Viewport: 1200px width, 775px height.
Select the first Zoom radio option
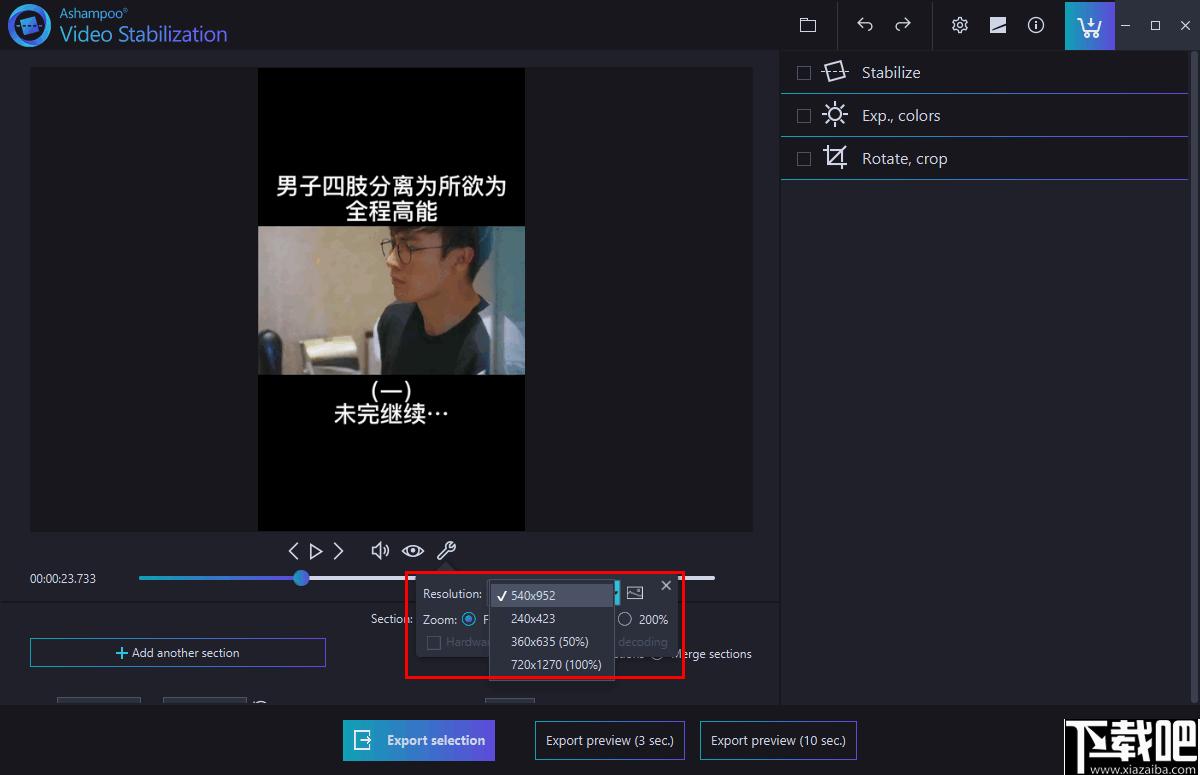[x=469, y=620]
